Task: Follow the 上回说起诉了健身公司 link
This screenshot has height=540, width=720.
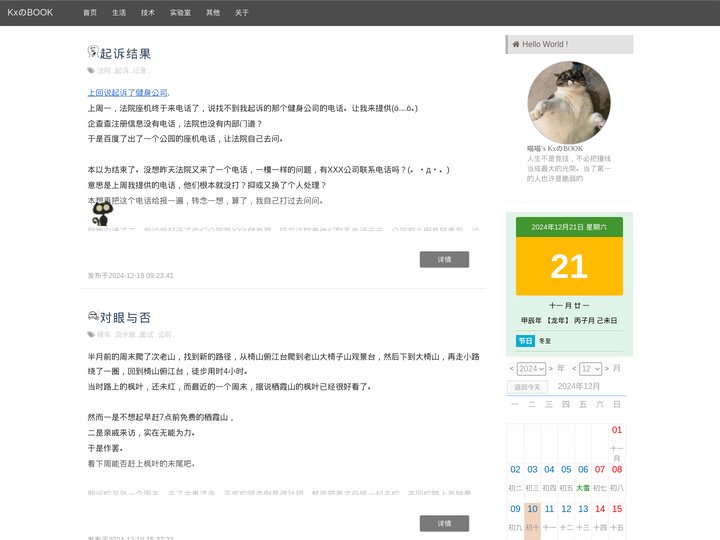Action: 128,92
